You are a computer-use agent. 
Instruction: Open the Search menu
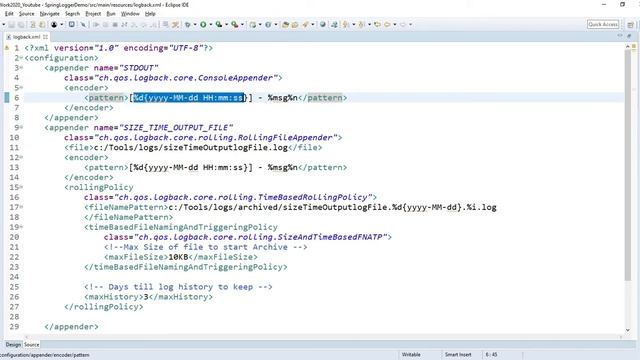72,14
